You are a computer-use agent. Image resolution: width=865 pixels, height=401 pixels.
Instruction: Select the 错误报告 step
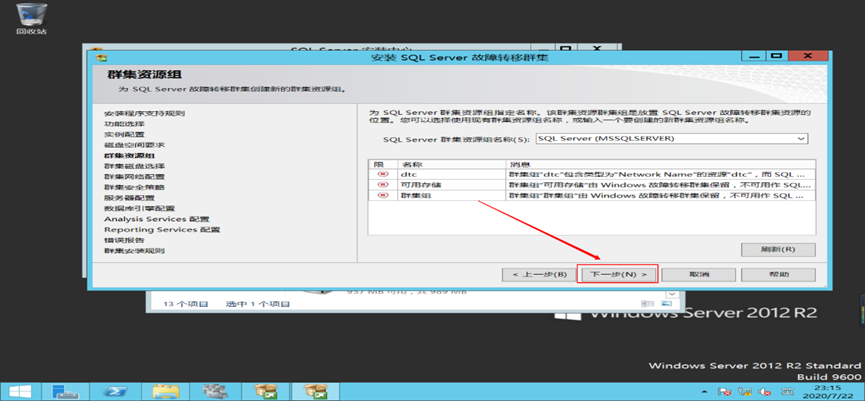pyautogui.click(x=125, y=240)
